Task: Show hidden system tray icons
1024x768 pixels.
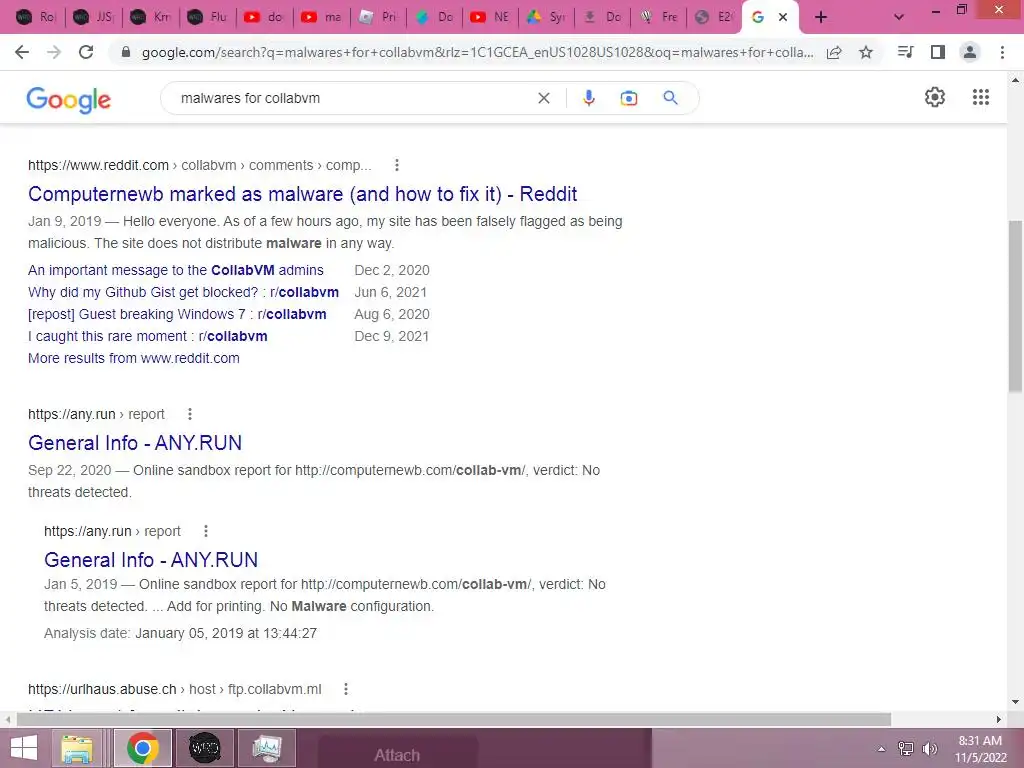Action: point(881,749)
